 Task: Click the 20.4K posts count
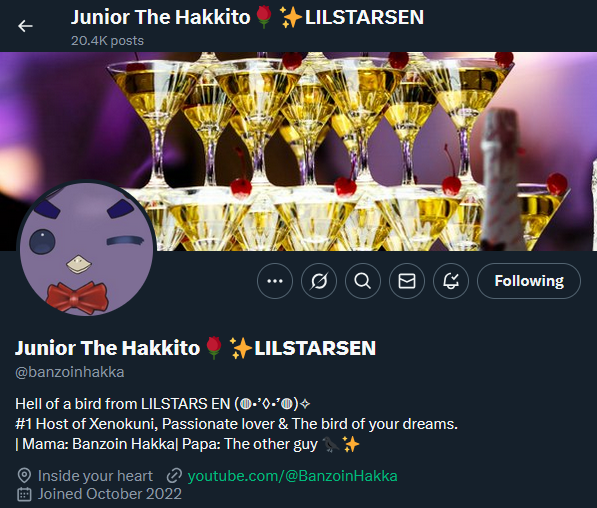pos(107,41)
